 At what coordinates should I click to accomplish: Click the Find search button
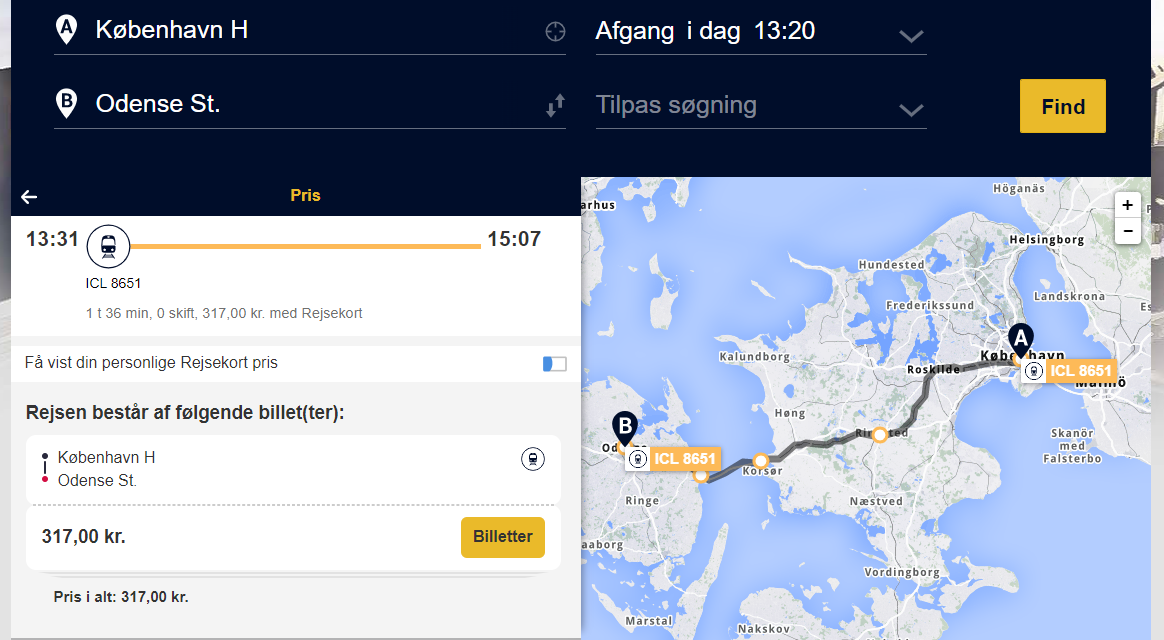1062,106
